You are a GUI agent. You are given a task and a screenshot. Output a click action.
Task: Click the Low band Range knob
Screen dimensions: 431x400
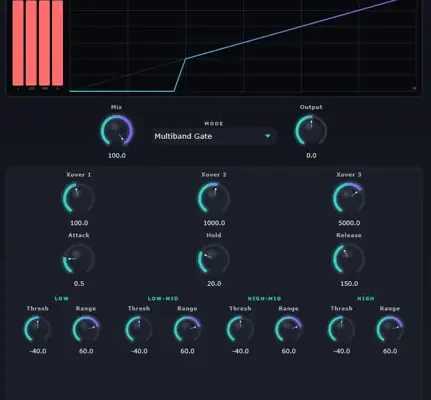(86, 329)
